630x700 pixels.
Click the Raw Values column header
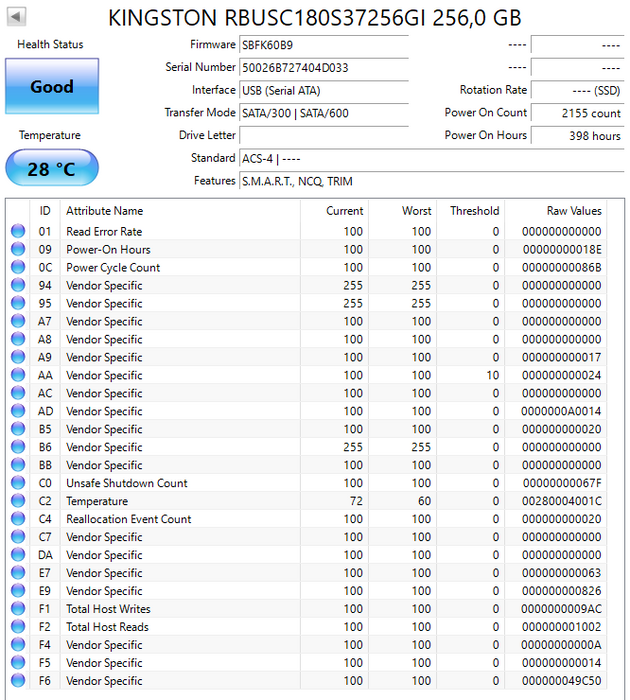(573, 211)
